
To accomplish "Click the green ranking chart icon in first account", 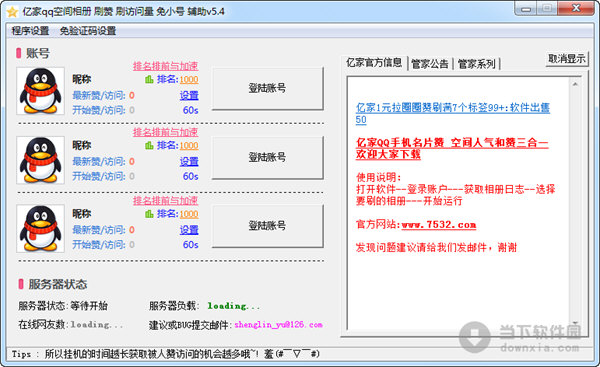I will pyautogui.click(x=149, y=79).
